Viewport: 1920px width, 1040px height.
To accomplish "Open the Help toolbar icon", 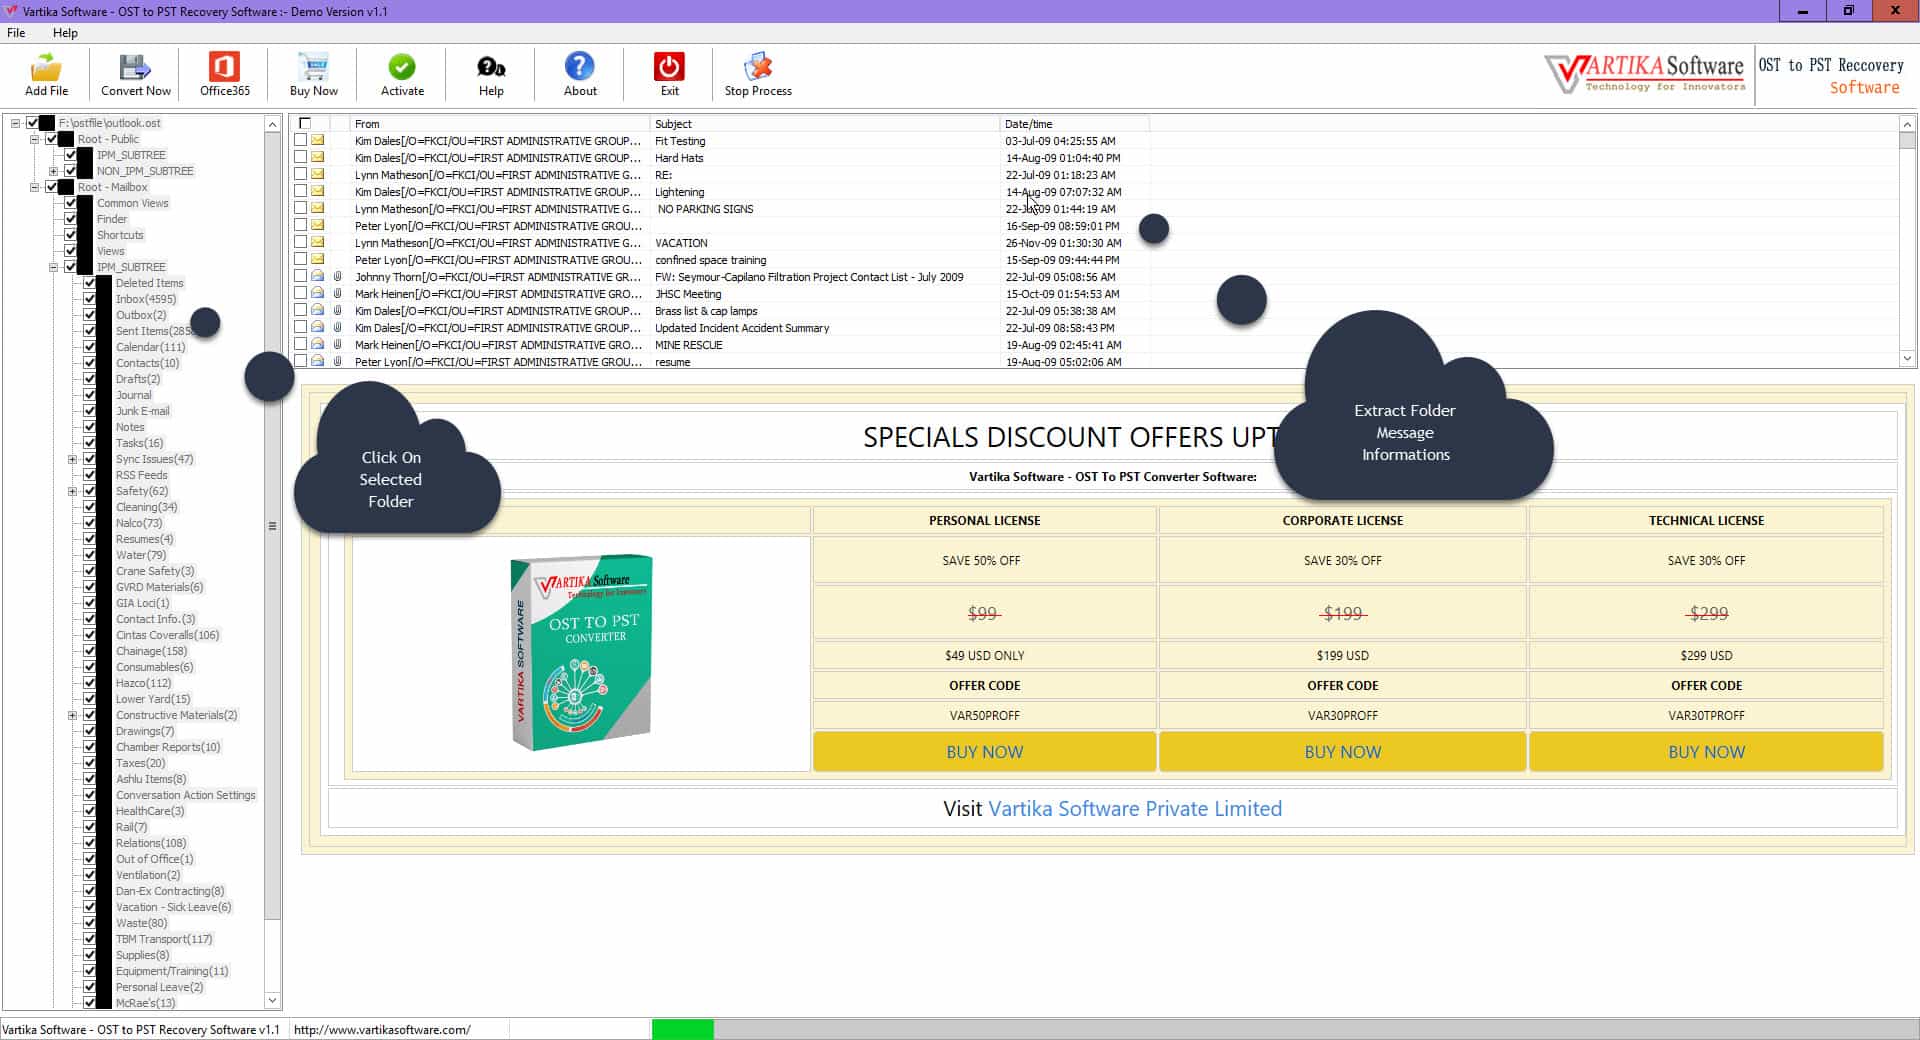I will (491, 75).
